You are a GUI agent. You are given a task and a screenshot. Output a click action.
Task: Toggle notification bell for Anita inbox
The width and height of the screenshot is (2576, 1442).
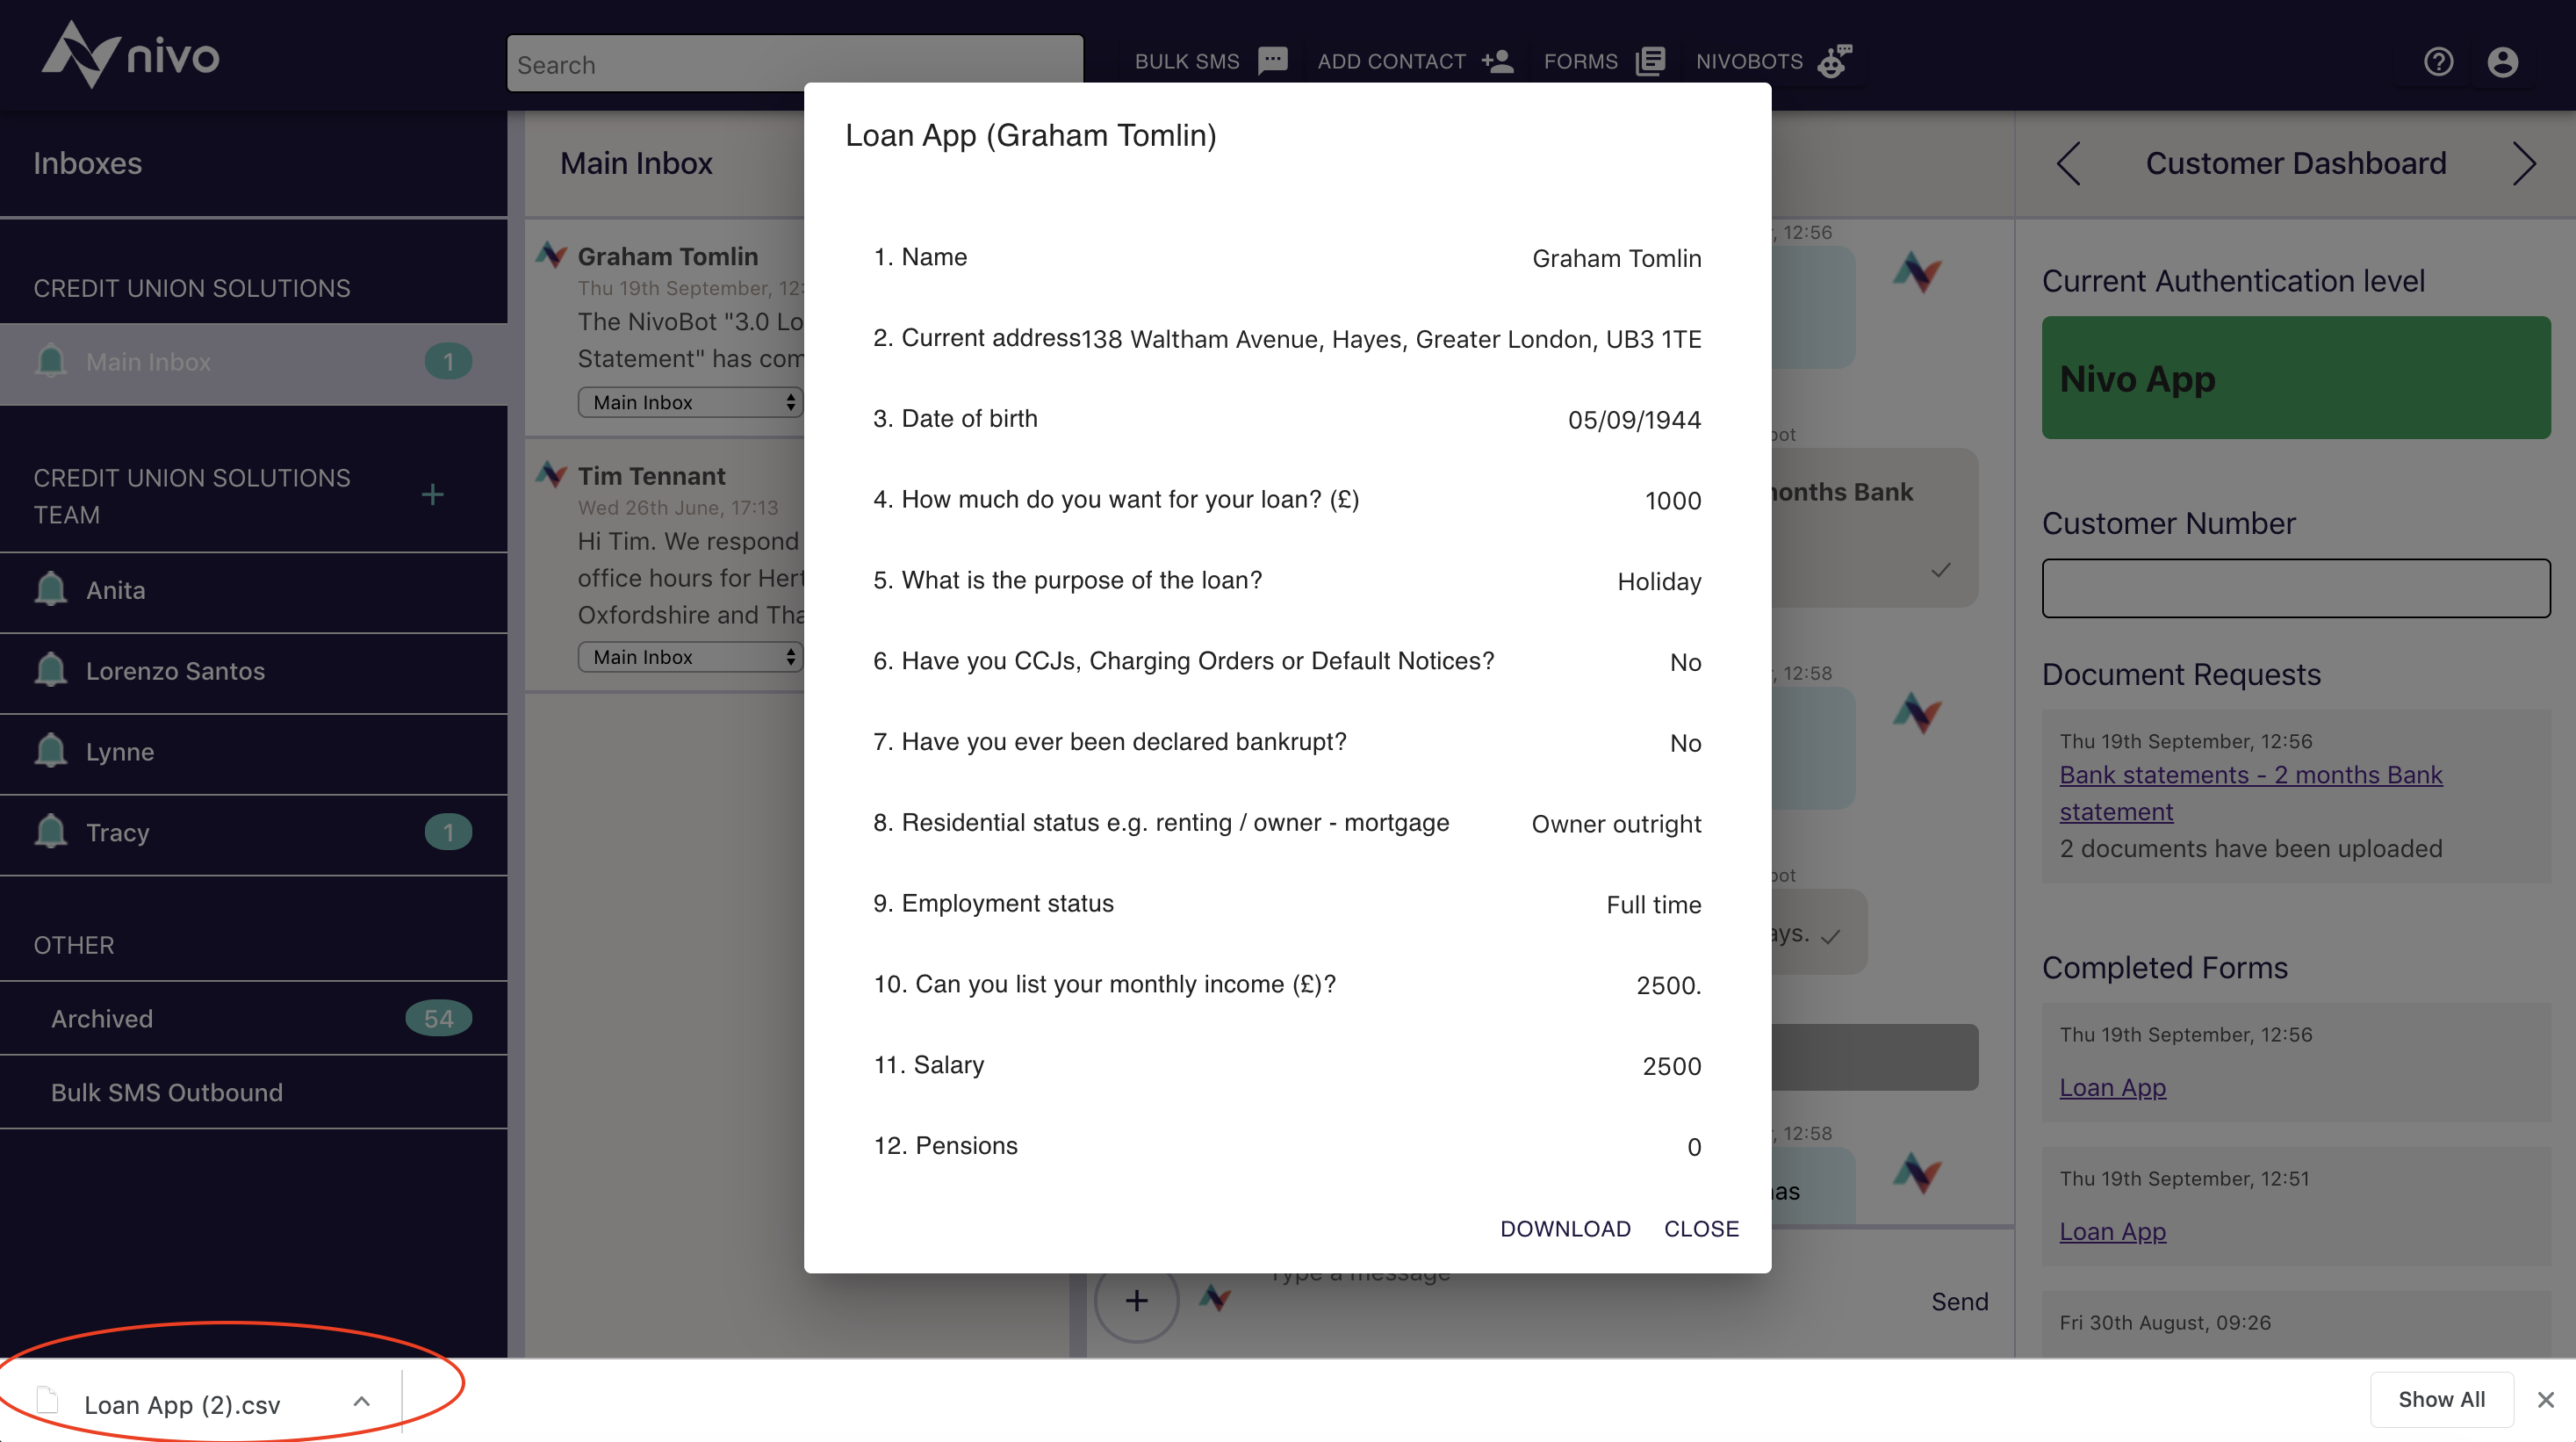pyautogui.click(x=51, y=590)
